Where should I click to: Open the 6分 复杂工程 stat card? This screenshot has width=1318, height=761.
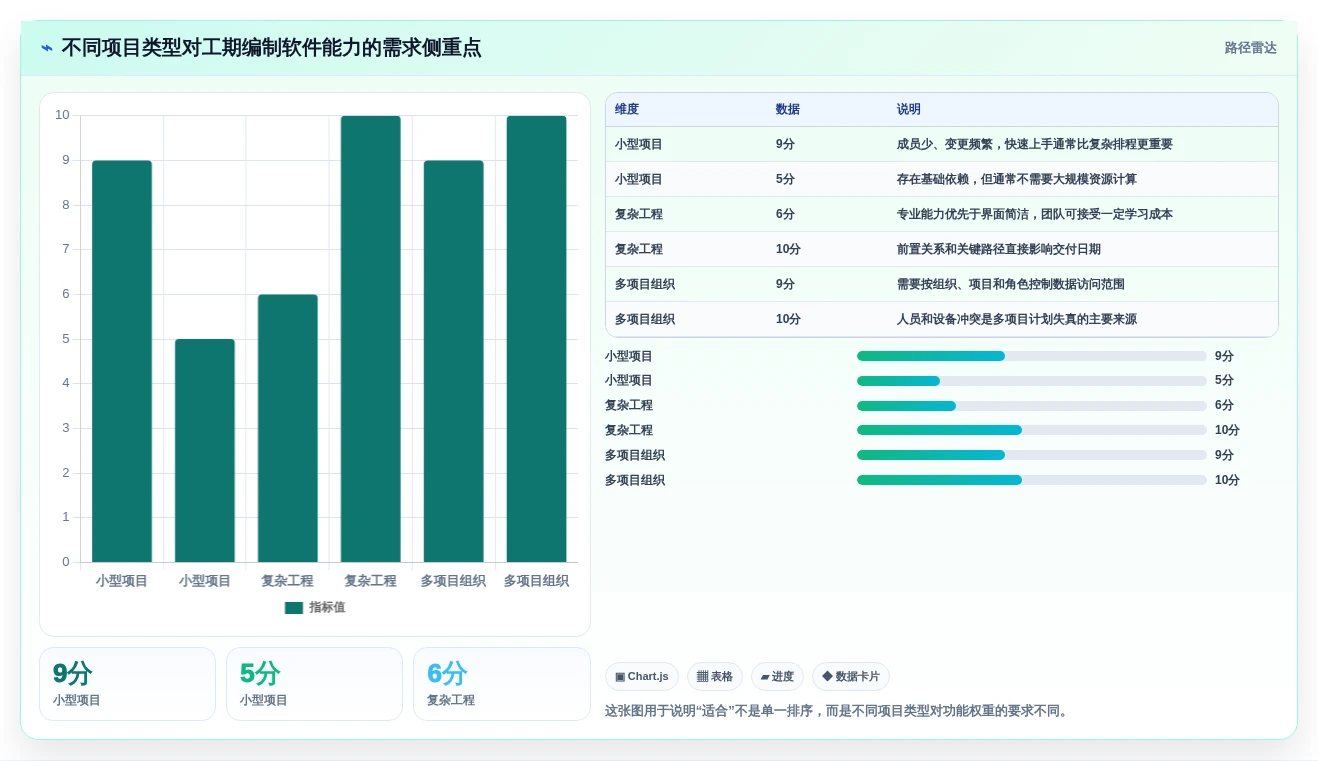tap(501, 684)
